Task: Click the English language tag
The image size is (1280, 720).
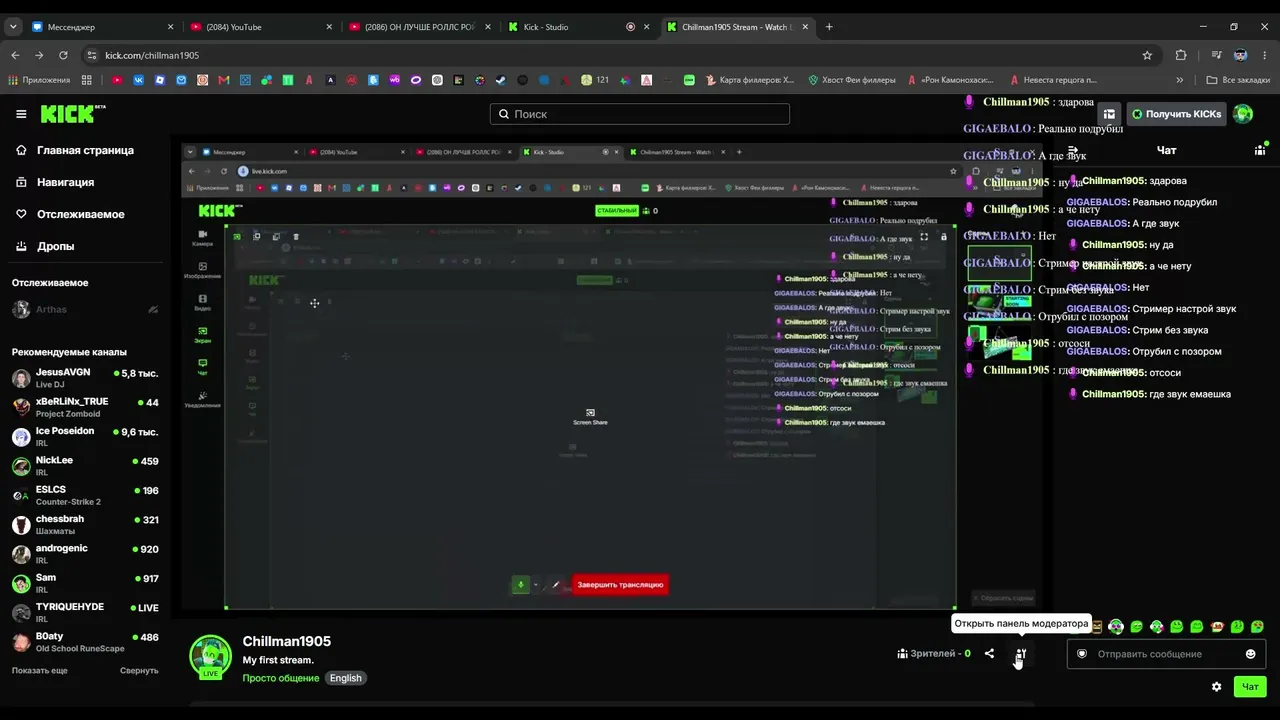Action: tap(346, 678)
